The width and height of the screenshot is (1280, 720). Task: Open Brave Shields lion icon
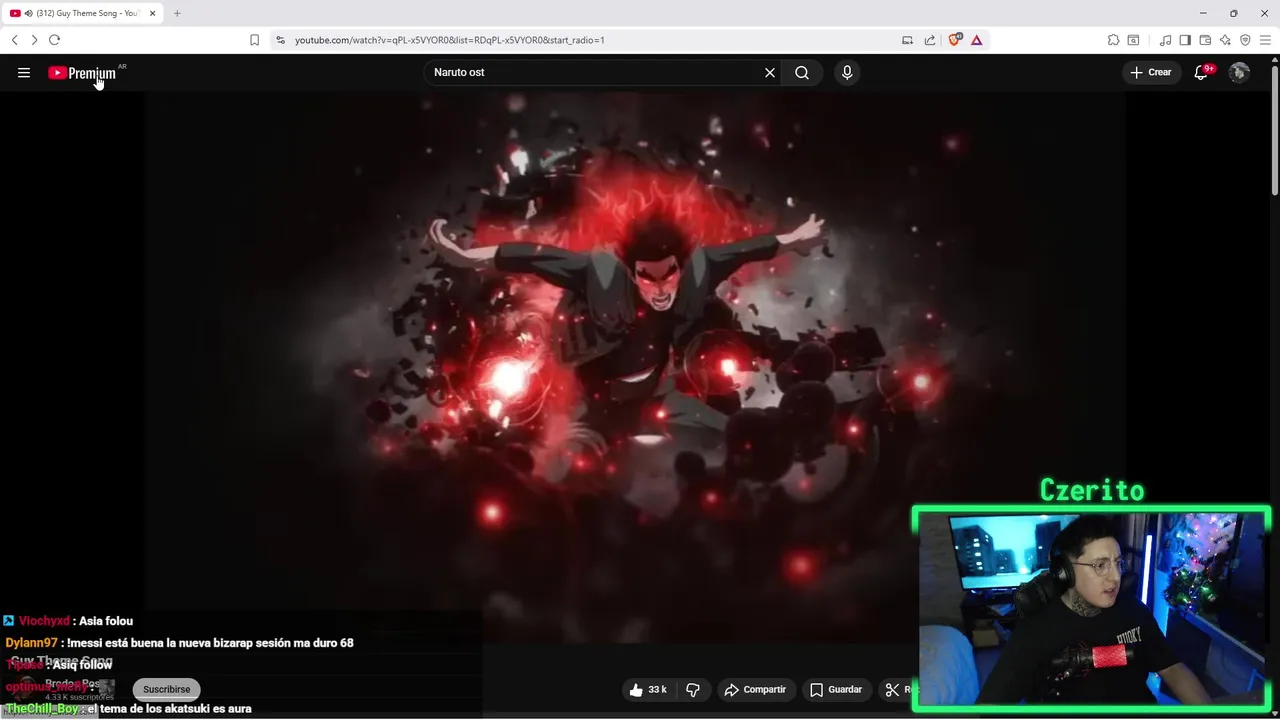[954, 40]
